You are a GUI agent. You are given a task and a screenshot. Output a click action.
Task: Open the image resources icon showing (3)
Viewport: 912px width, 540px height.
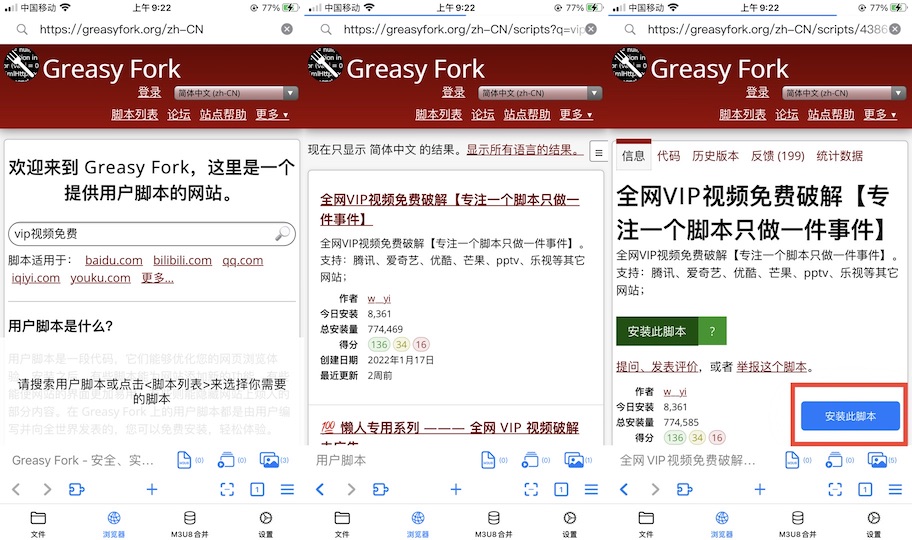[x=274, y=460]
